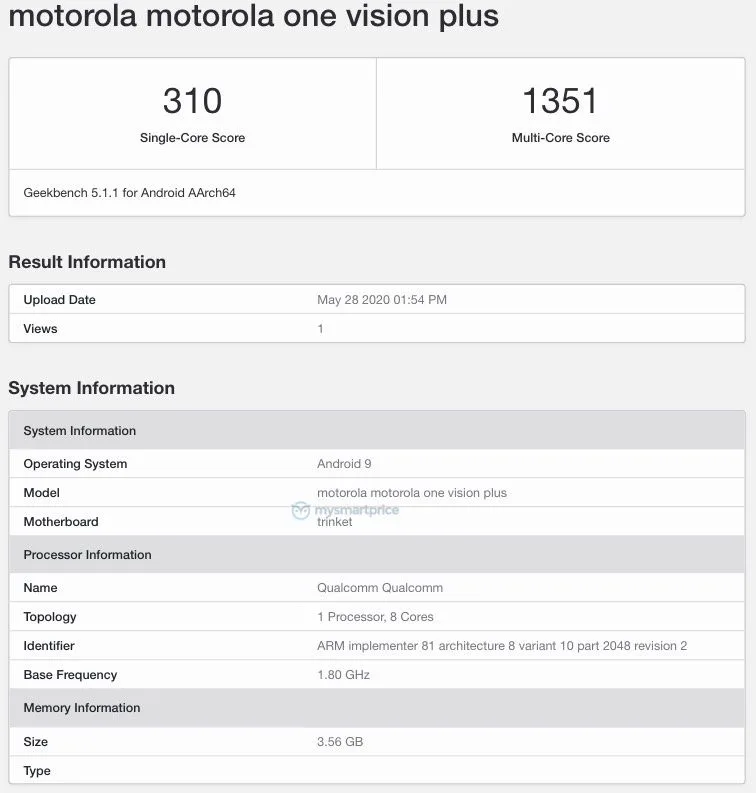Select the Model value in the system table
Viewport: 756px width, 793px height.
412,493
